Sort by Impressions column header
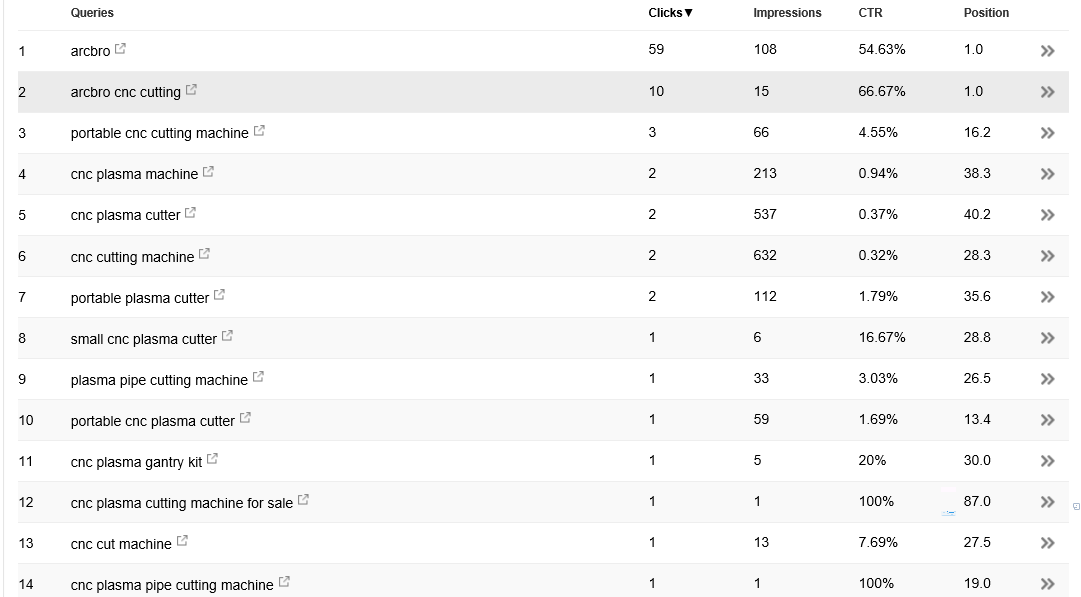The image size is (1081, 597). [787, 12]
